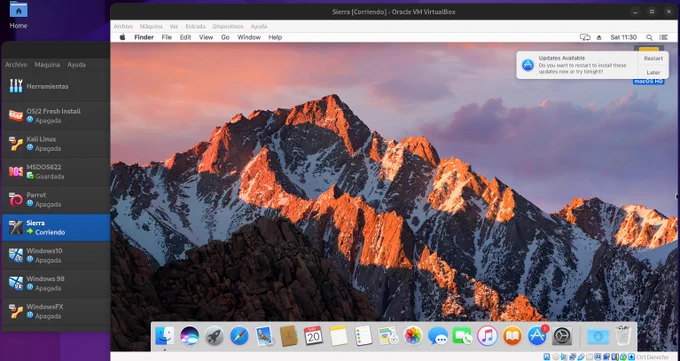Screen dimensions: 680x361
Task: Select Herramientas in VirtualBox Manager
Action: 56,86
